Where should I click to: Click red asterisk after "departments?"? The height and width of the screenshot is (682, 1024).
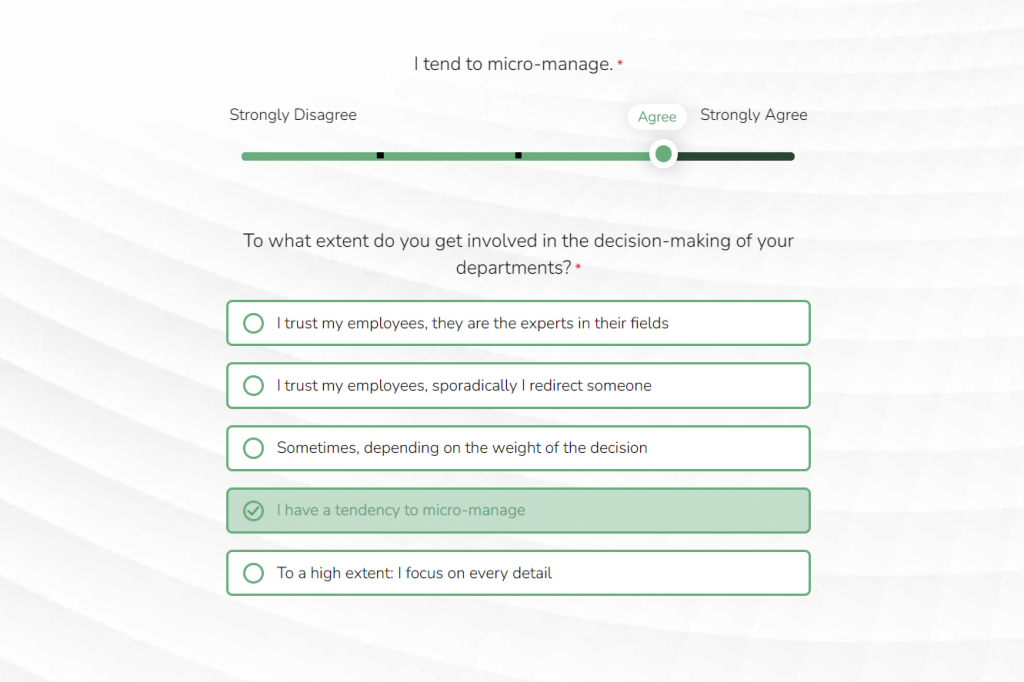578,268
